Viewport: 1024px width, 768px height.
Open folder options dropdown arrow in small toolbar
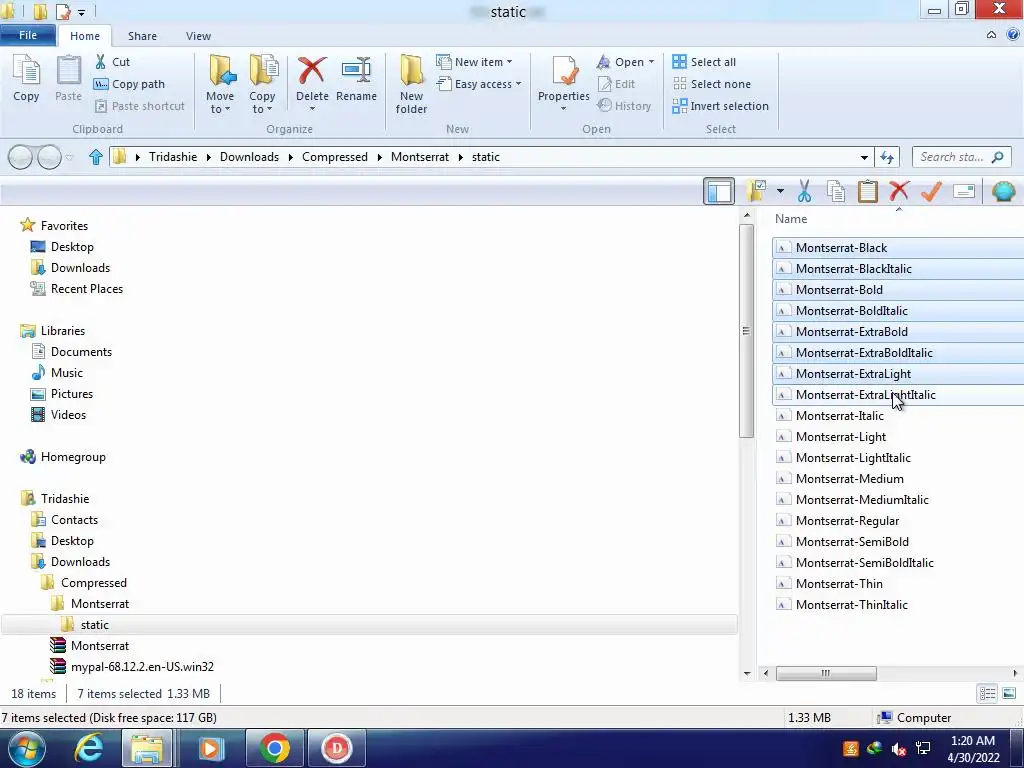pos(780,191)
